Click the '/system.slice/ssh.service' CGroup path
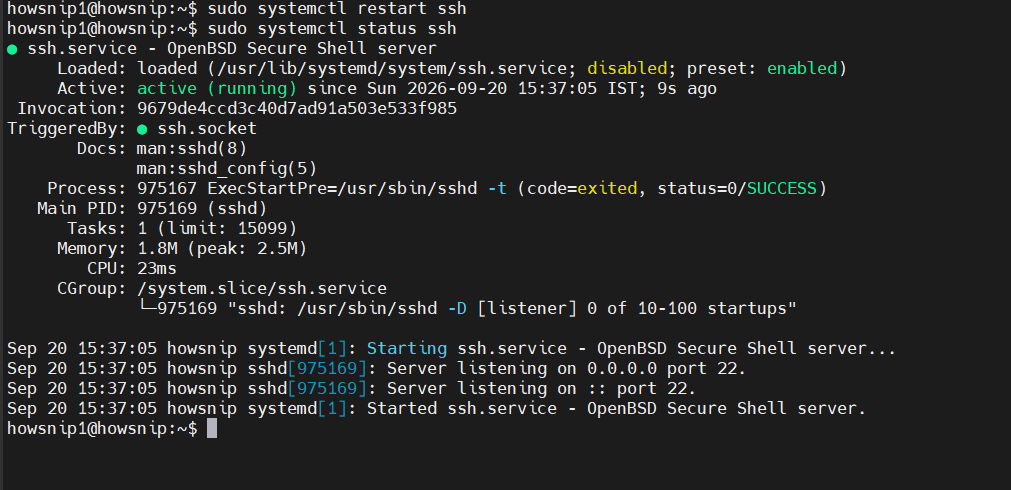 (262, 289)
